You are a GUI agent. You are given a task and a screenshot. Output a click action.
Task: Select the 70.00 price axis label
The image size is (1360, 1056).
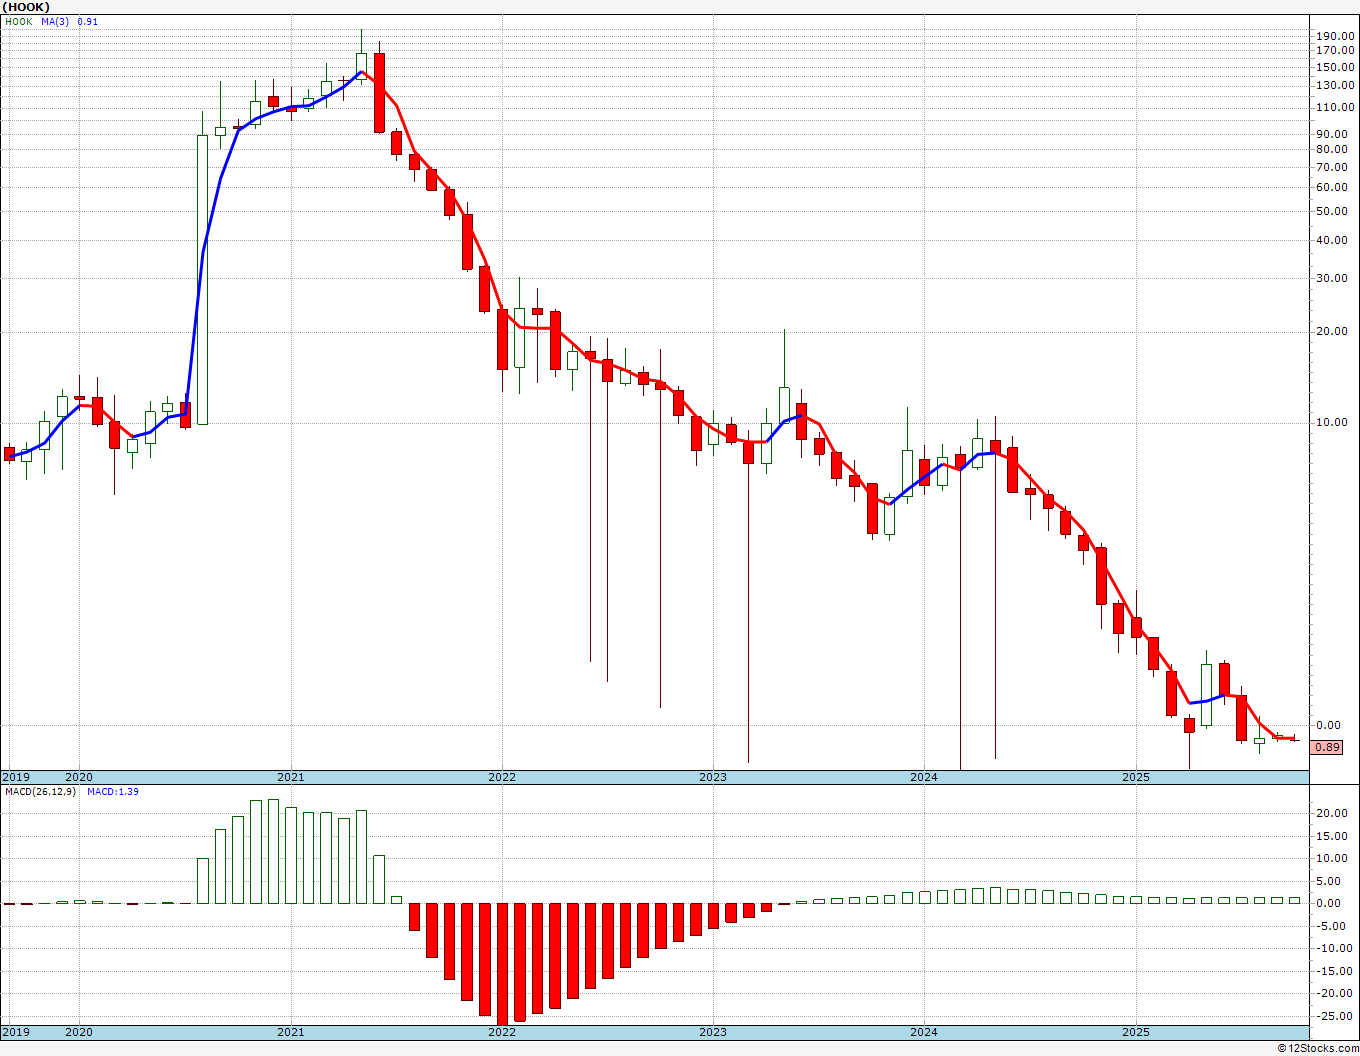(1332, 167)
